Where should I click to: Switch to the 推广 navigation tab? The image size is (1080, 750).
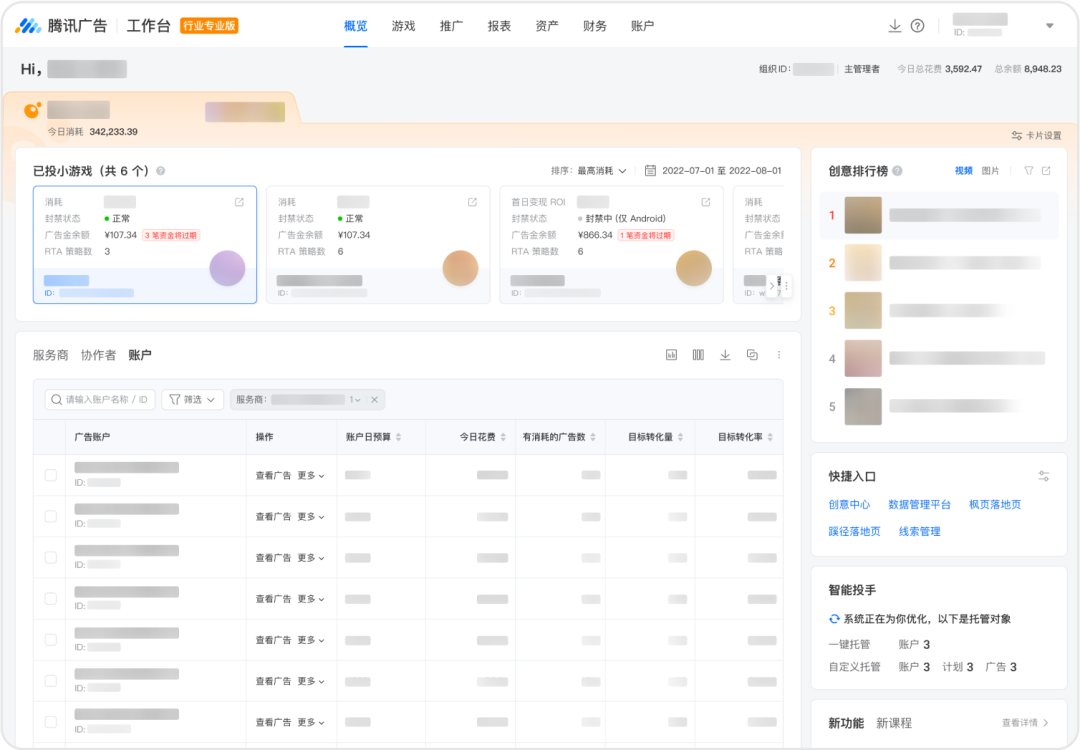coord(451,26)
